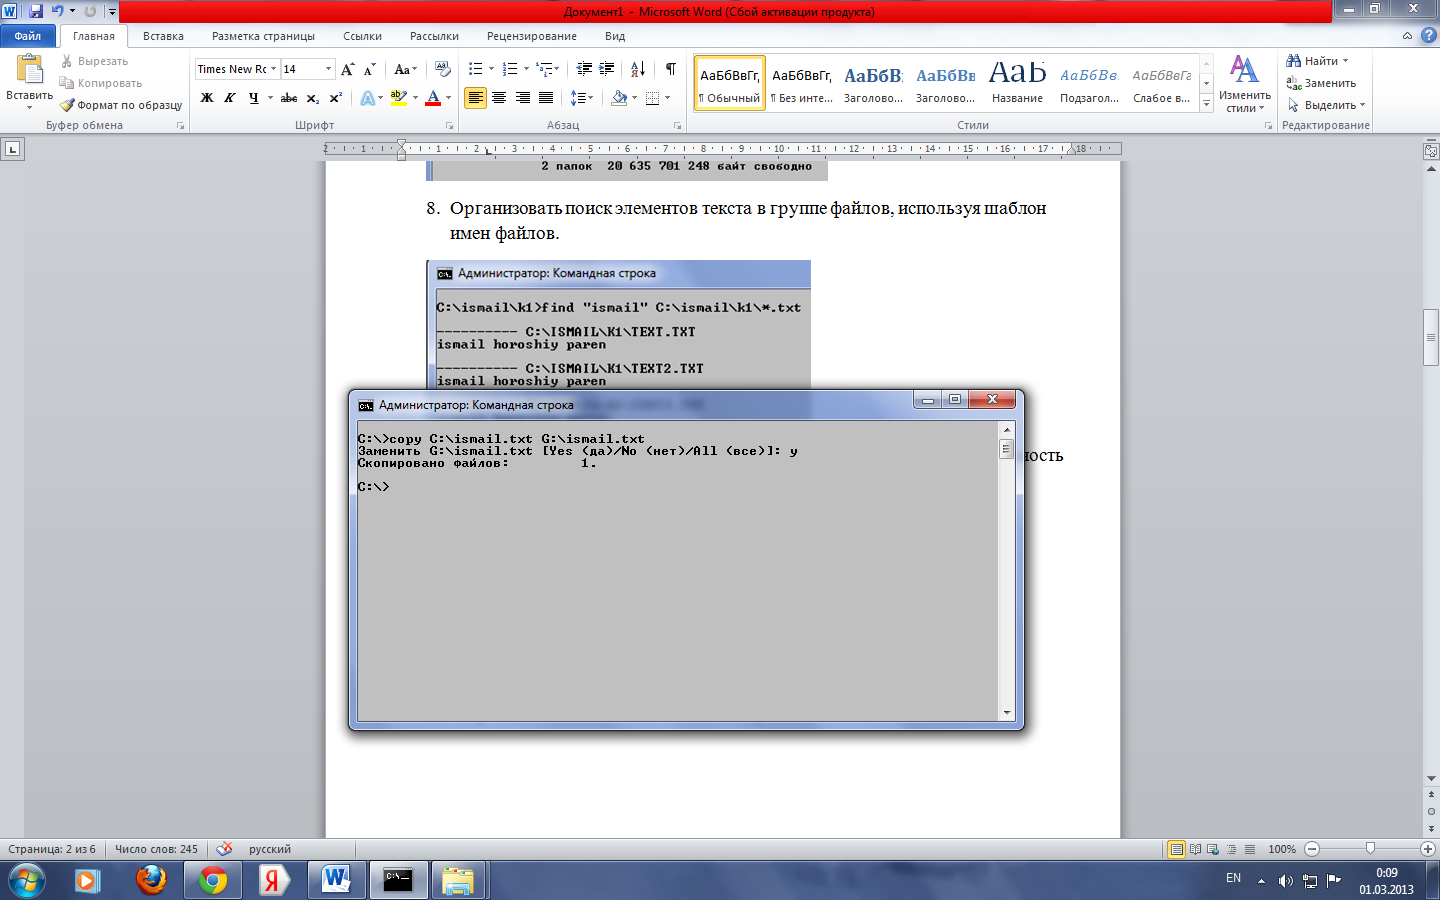Toggle superscript formatting

[336, 98]
